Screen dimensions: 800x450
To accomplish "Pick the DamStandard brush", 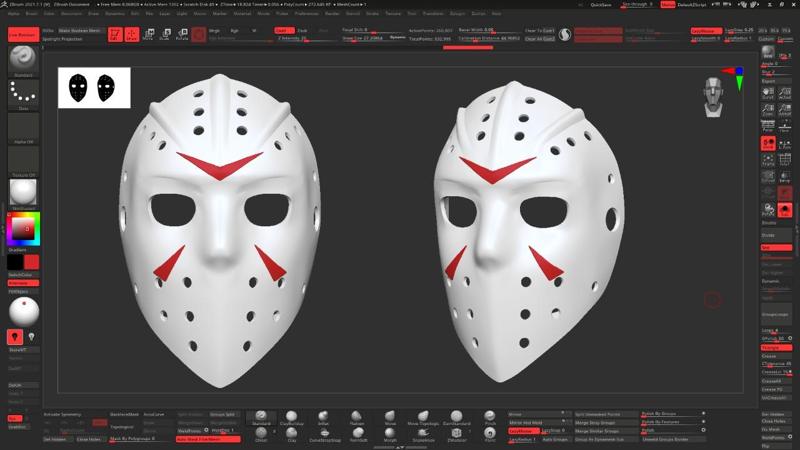I will coord(456,418).
